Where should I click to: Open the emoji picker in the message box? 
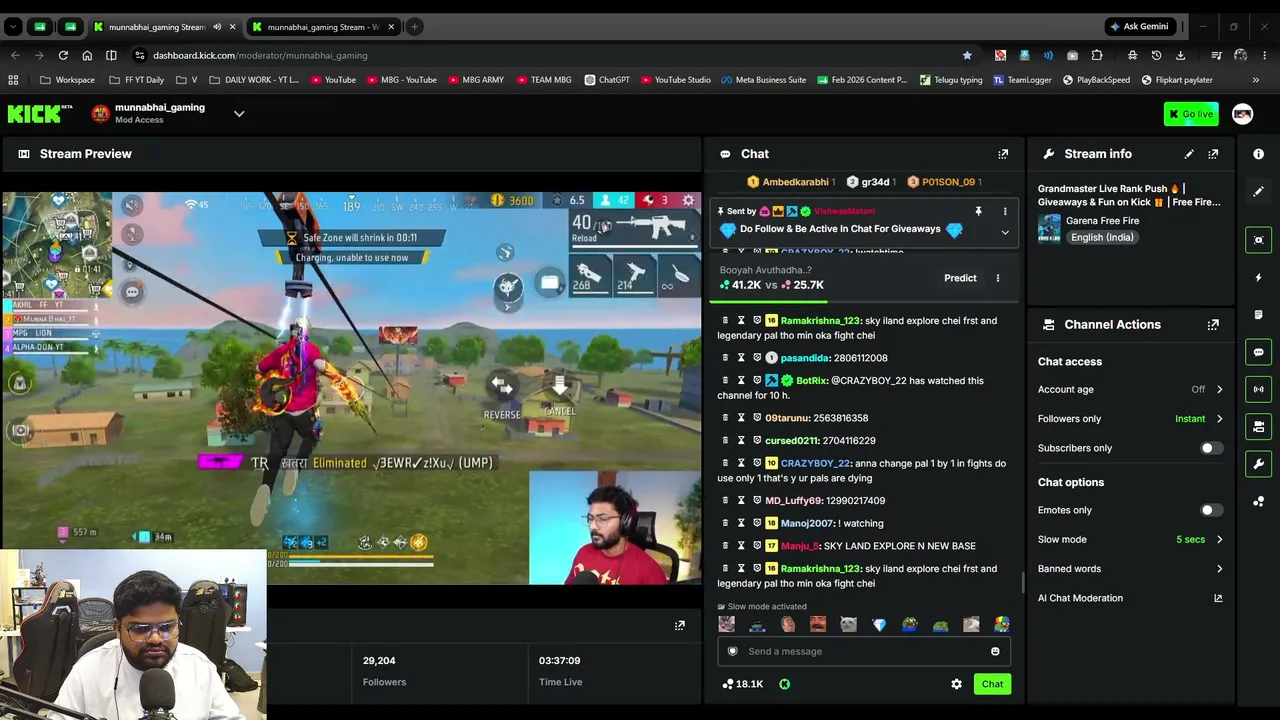coord(995,652)
